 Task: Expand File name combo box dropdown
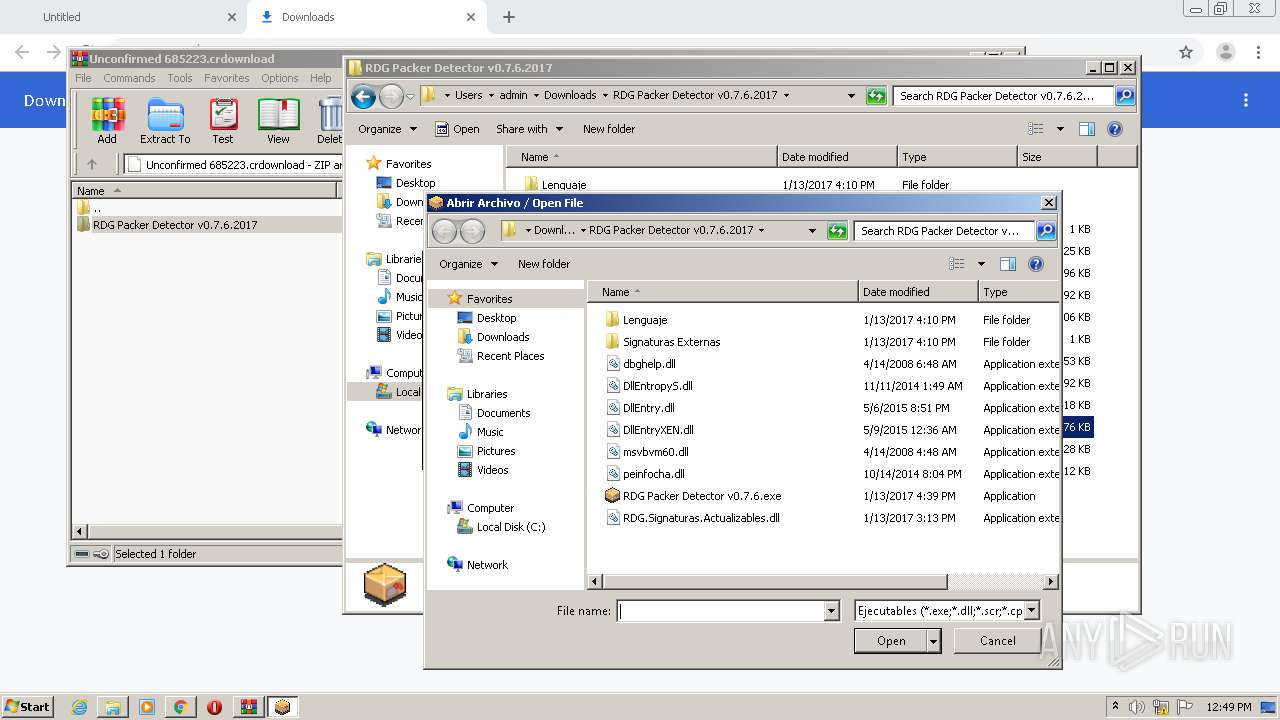[x=831, y=611]
